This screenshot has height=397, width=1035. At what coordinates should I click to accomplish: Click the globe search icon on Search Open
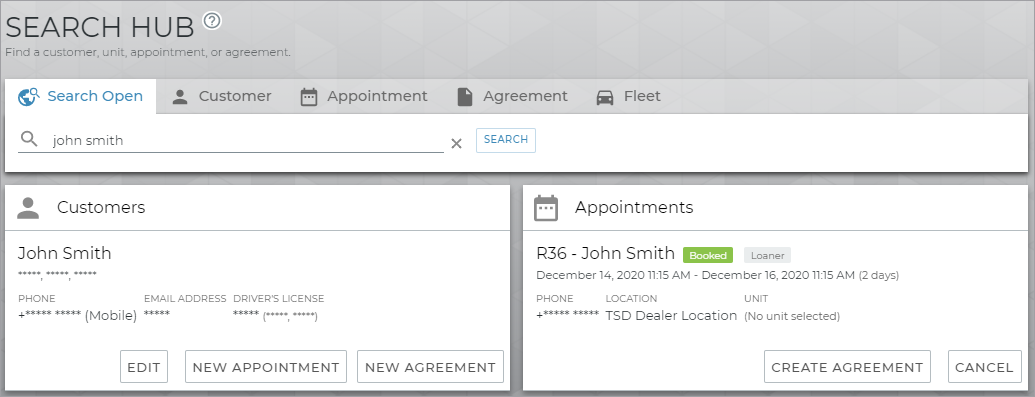29,96
